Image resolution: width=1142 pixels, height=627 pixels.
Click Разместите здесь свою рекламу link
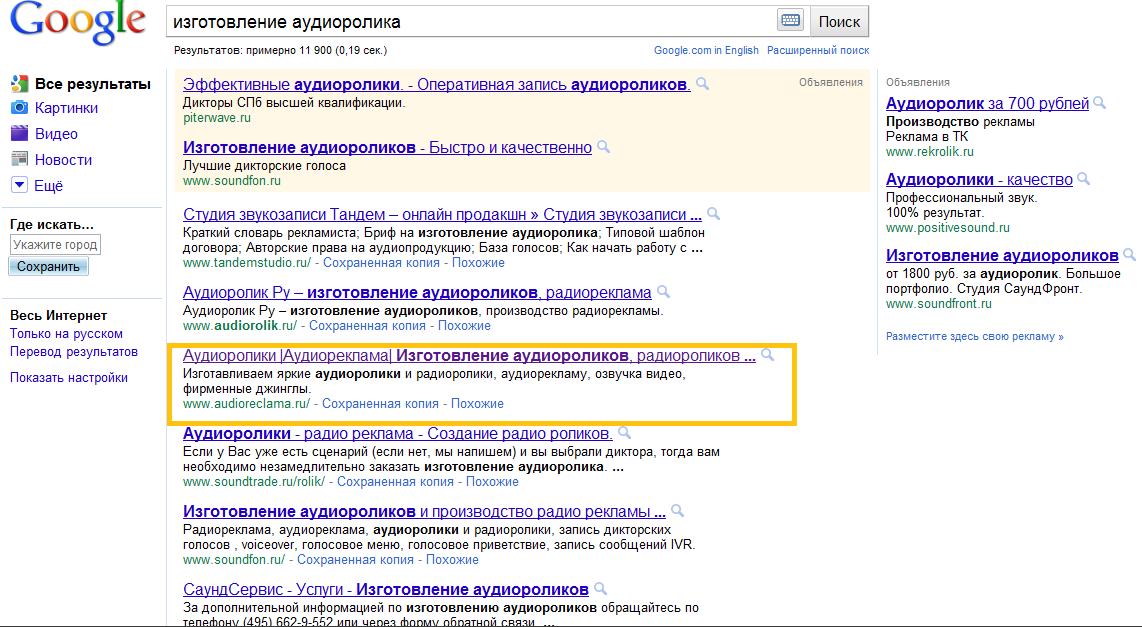tap(974, 336)
